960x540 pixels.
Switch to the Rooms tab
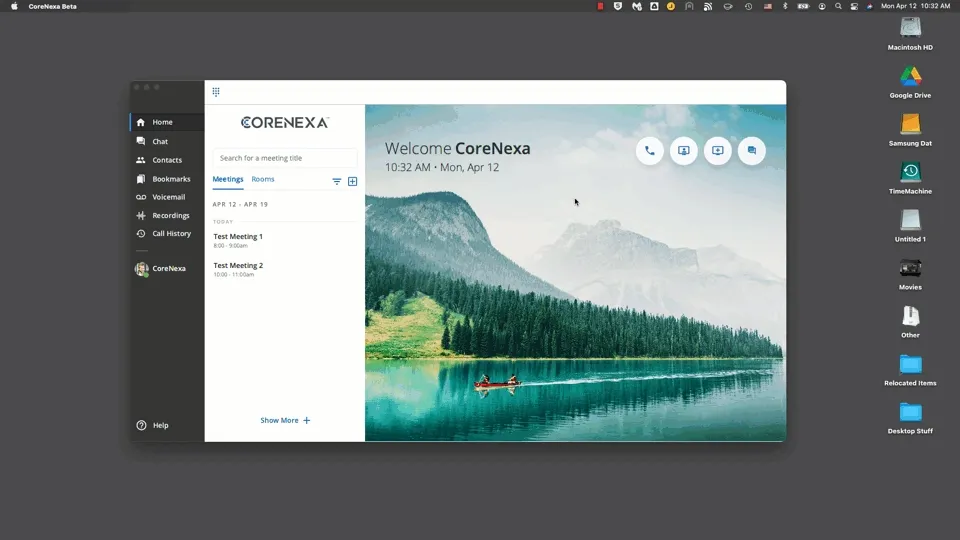click(263, 179)
